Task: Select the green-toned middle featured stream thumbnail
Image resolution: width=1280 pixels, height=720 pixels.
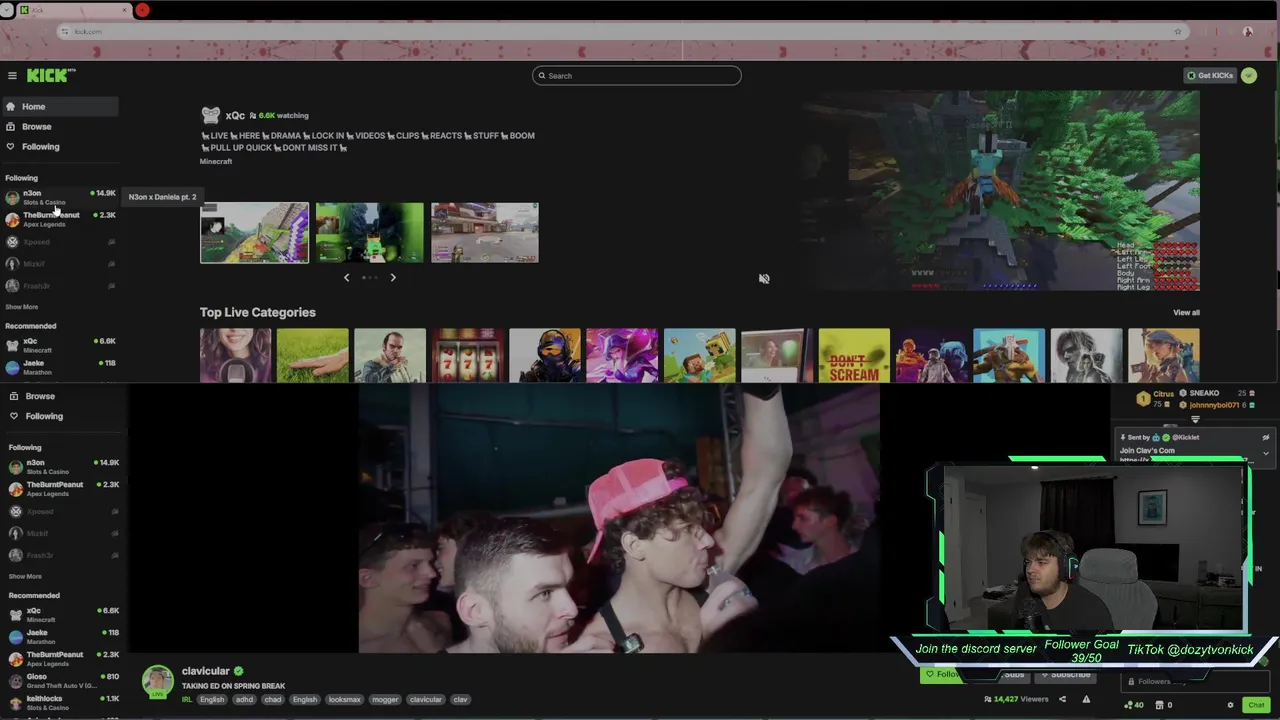Action: [370, 233]
